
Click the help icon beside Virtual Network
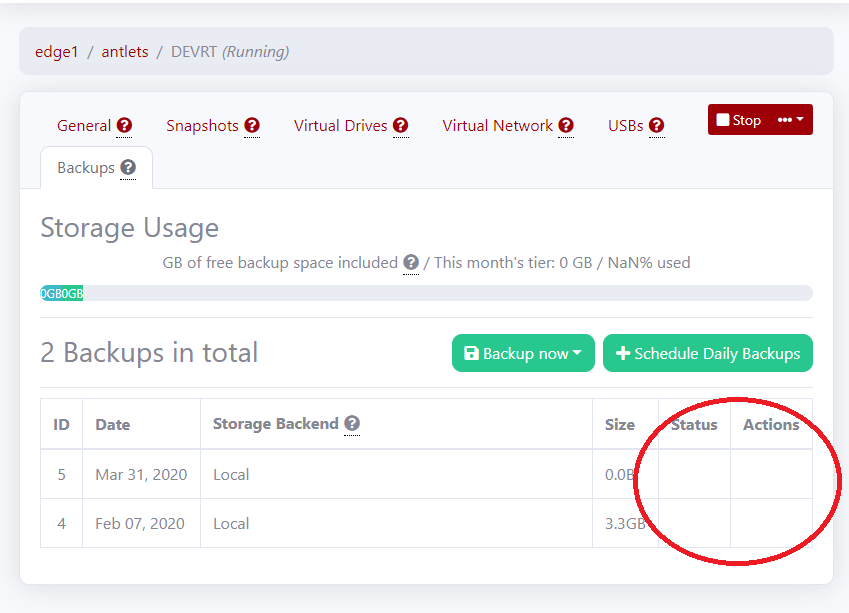[x=566, y=126]
